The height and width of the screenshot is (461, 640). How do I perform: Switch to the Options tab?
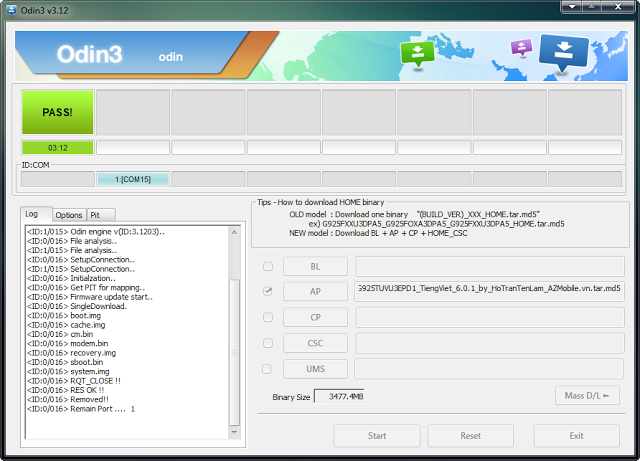pos(69,215)
